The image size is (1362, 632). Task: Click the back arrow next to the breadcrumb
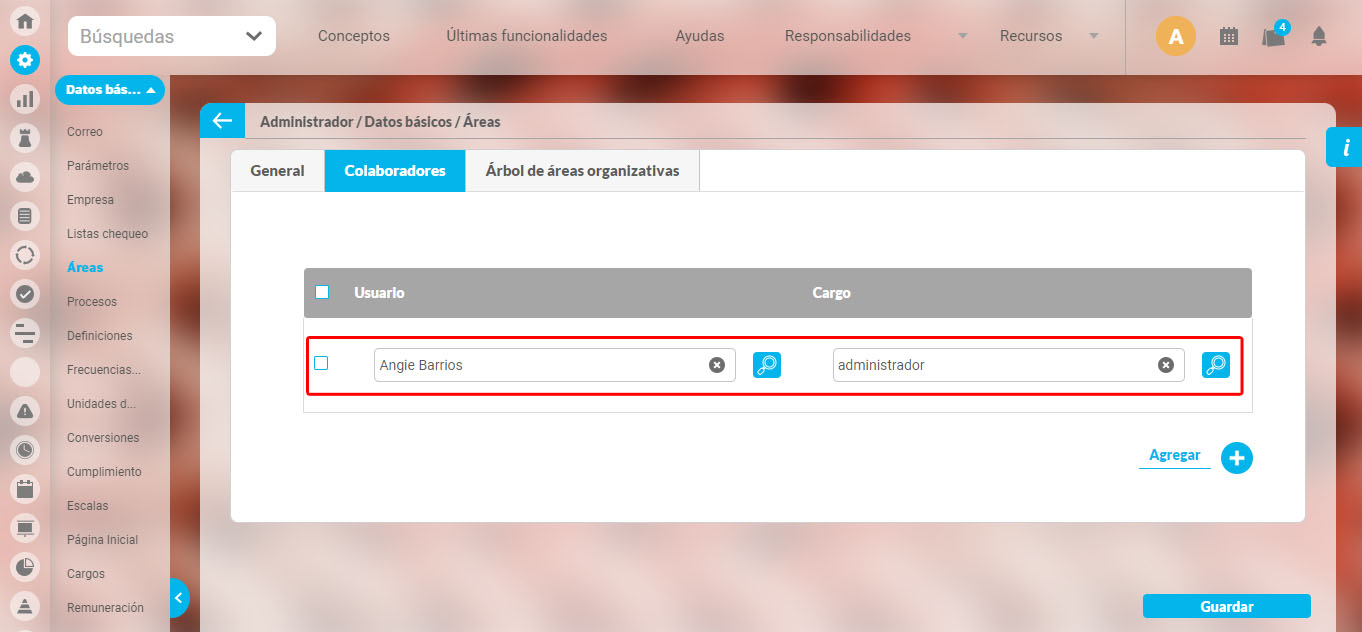pyautogui.click(x=222, y=121)
